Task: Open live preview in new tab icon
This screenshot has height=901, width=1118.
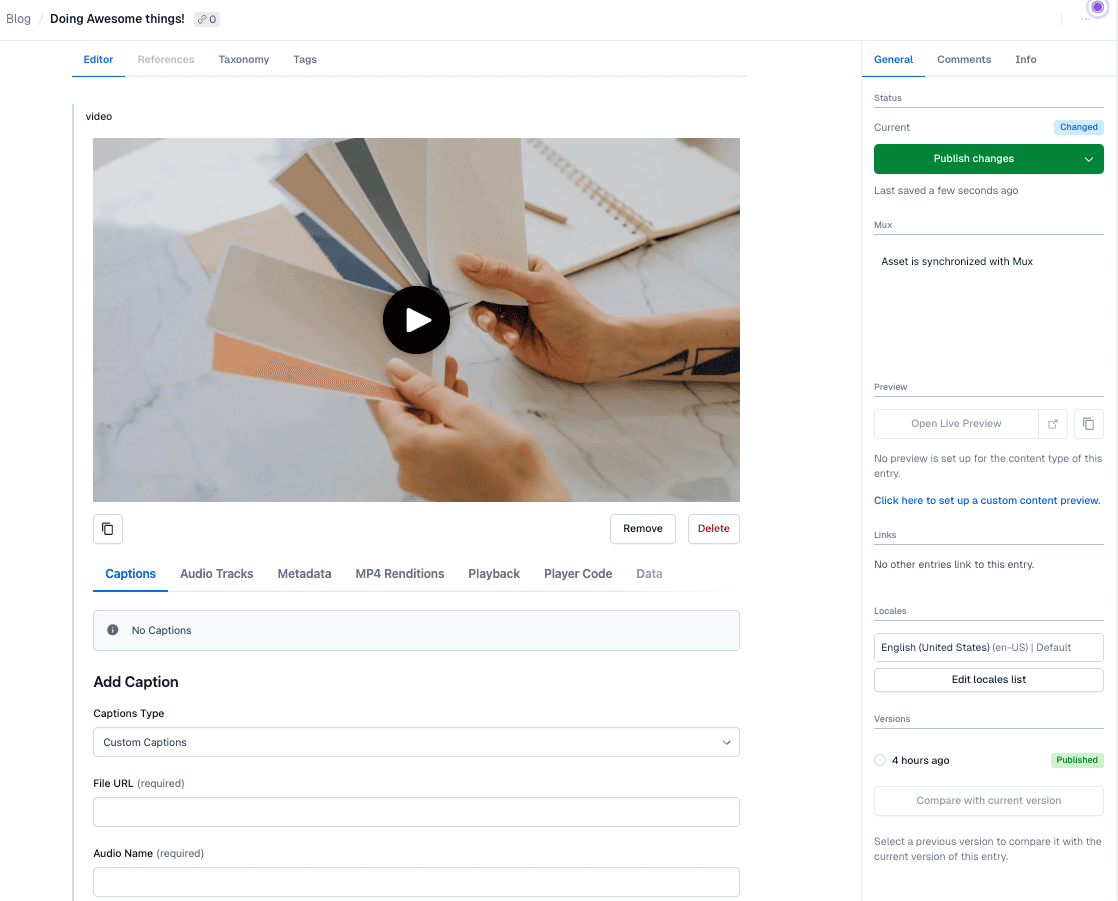Action: click(1053, 424)
